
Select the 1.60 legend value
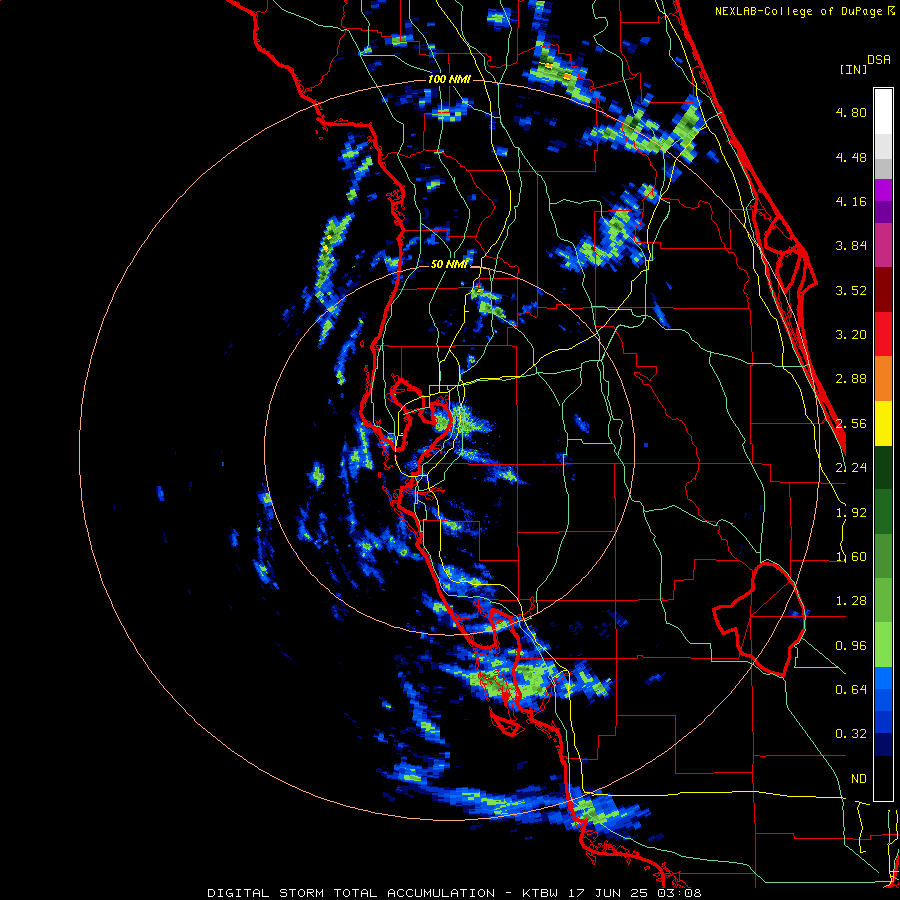[x=851, y=557]
